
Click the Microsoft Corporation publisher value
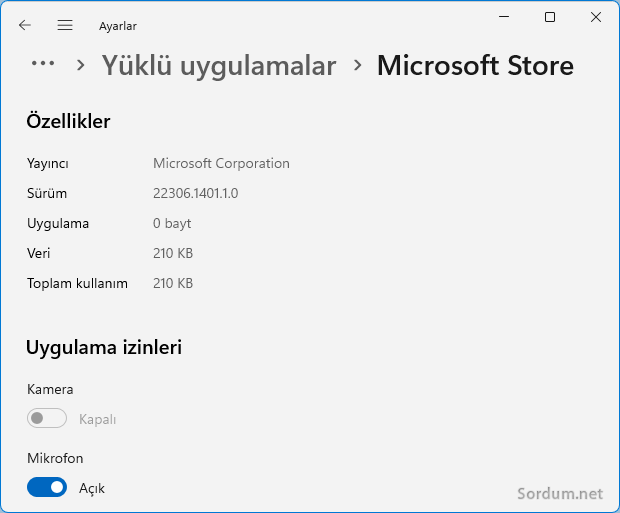221,163
